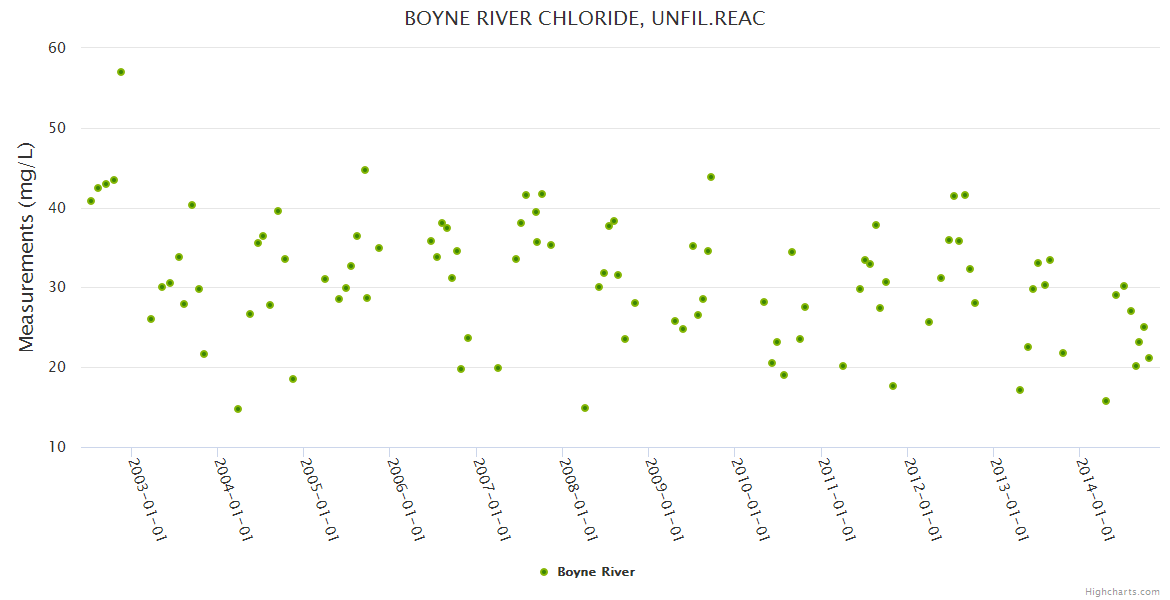The image size is (1170, 600).
Task: Click the 2008-01-01 x-axis label
Action: (x=576, y=499)
